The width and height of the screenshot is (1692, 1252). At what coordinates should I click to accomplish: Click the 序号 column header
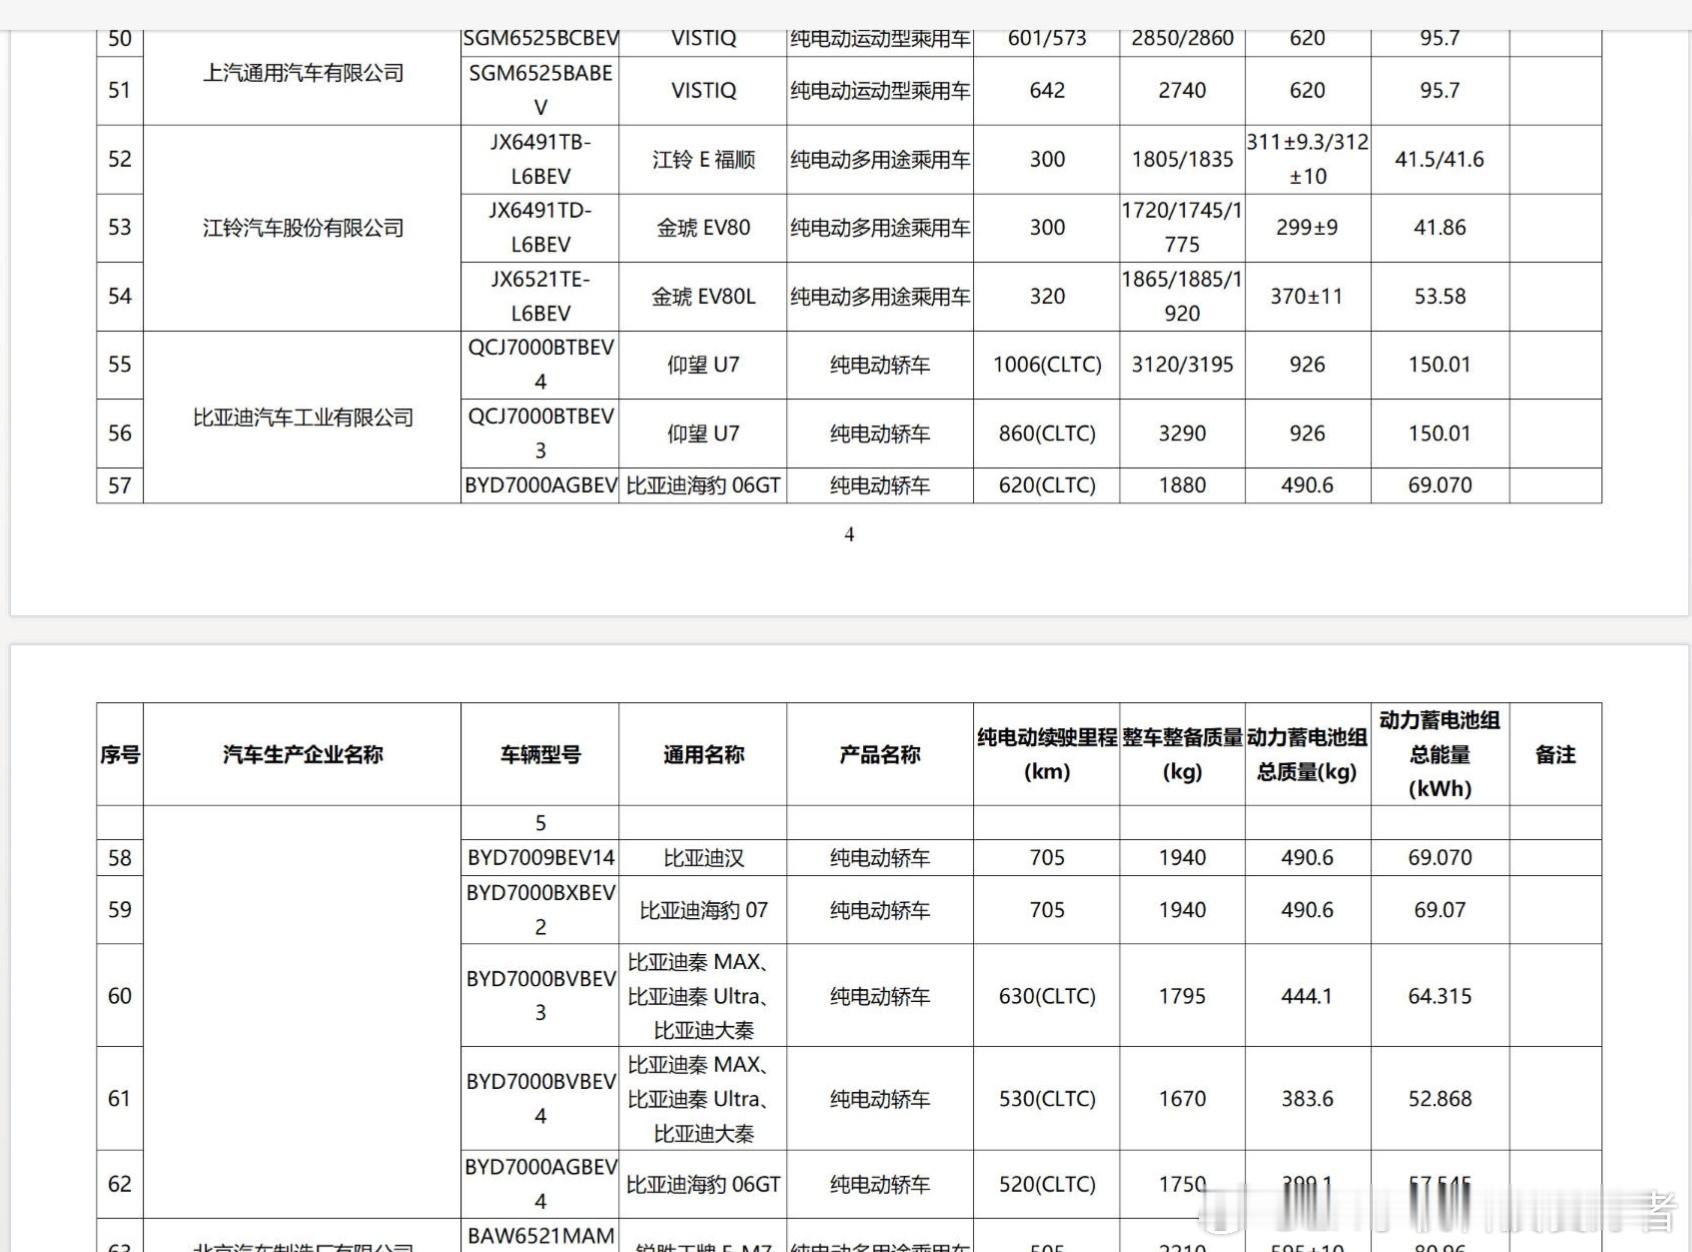[x=120, y=755]
